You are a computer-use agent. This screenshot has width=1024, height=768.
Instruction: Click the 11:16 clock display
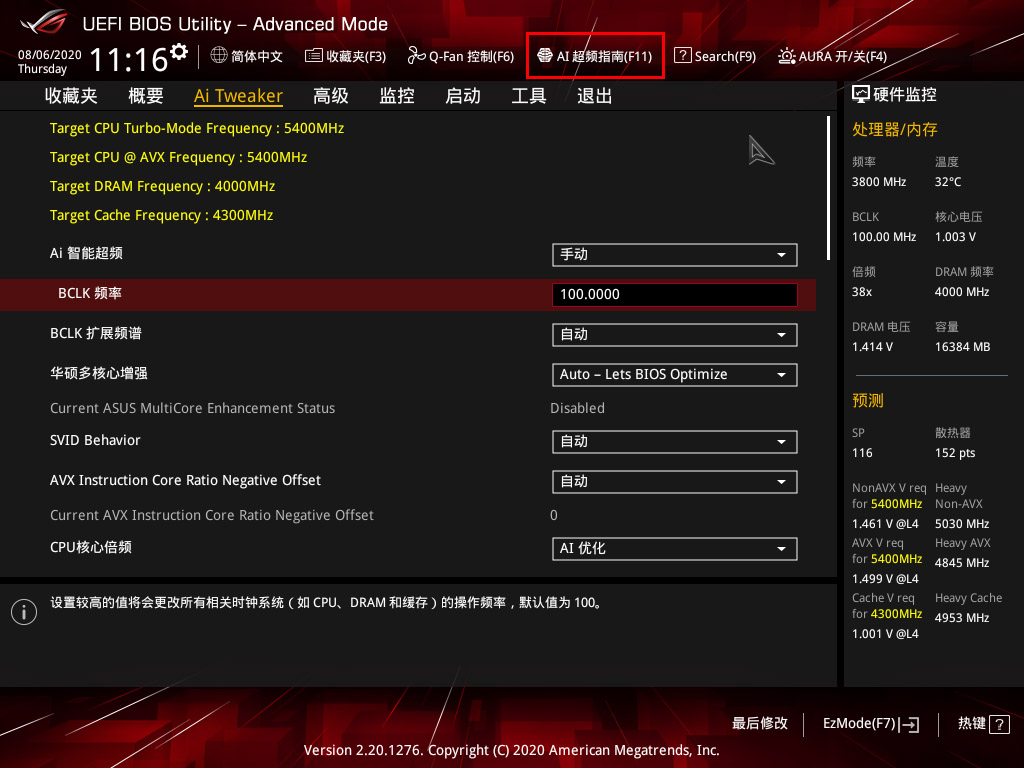(x=129, y=60)
